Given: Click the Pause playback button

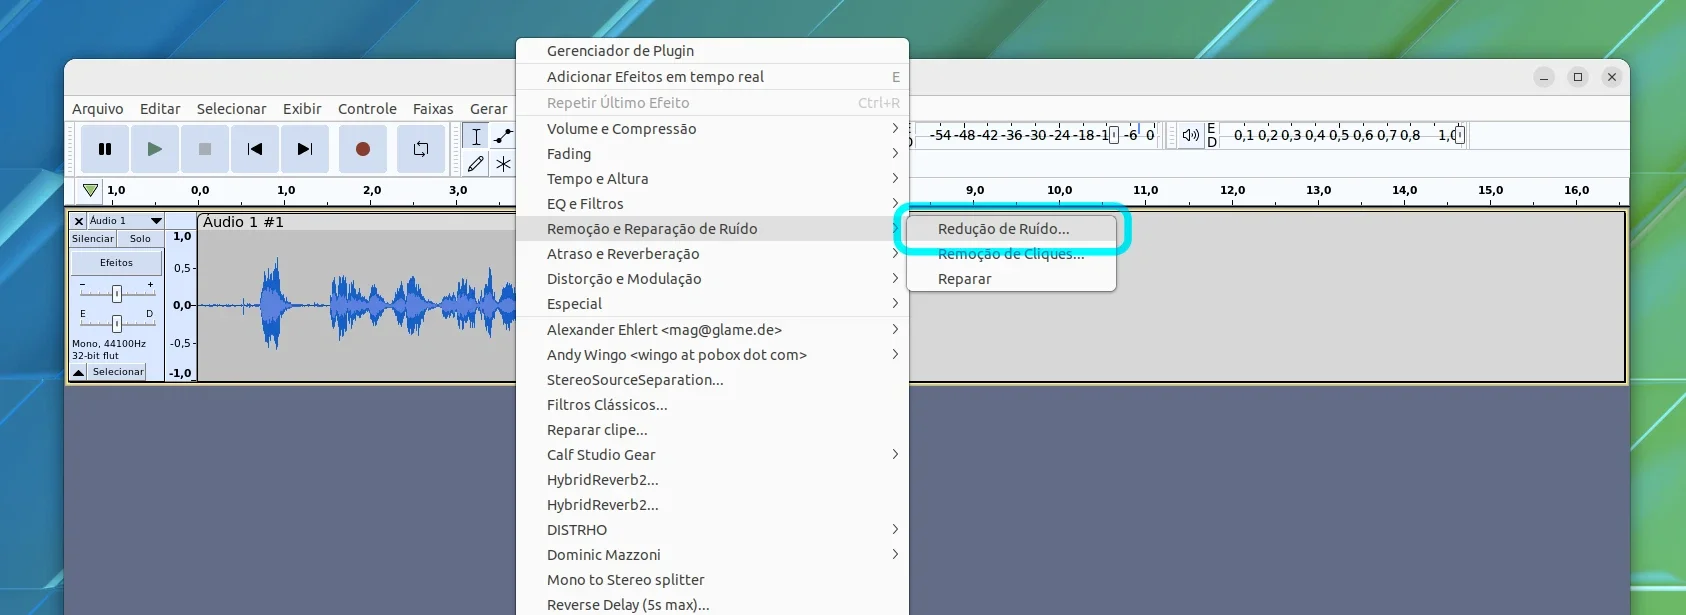Looking at the screenshot, I should (x=105, y=149).
